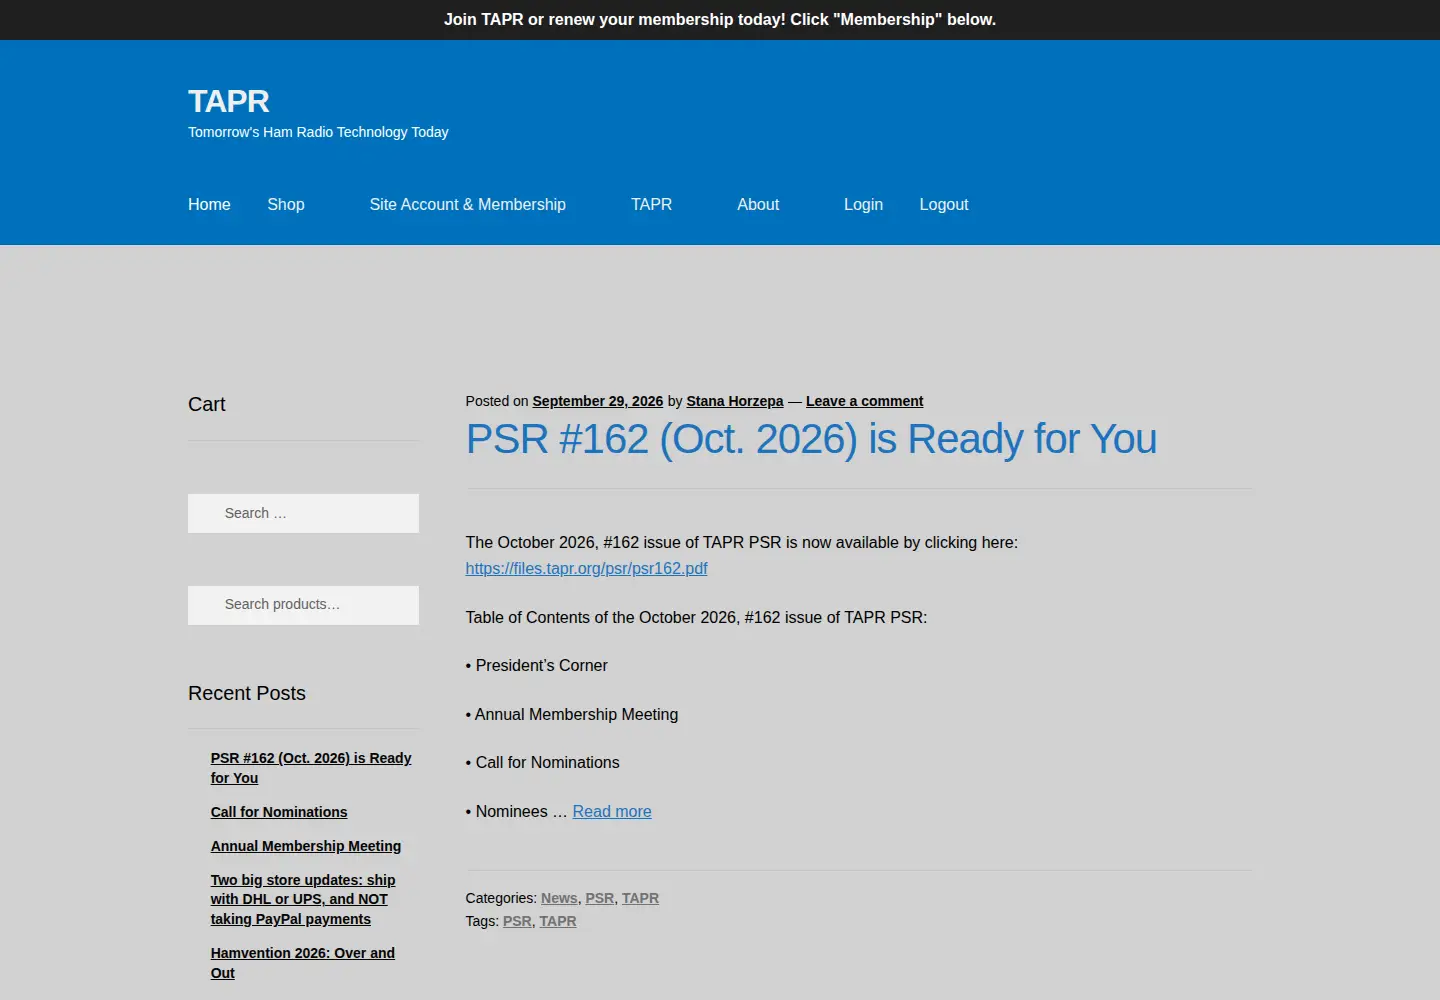Viewport: 1440px width, 1000px height.
Task: Focus the 'Search products…' field
Action: (x=303, y=605)
